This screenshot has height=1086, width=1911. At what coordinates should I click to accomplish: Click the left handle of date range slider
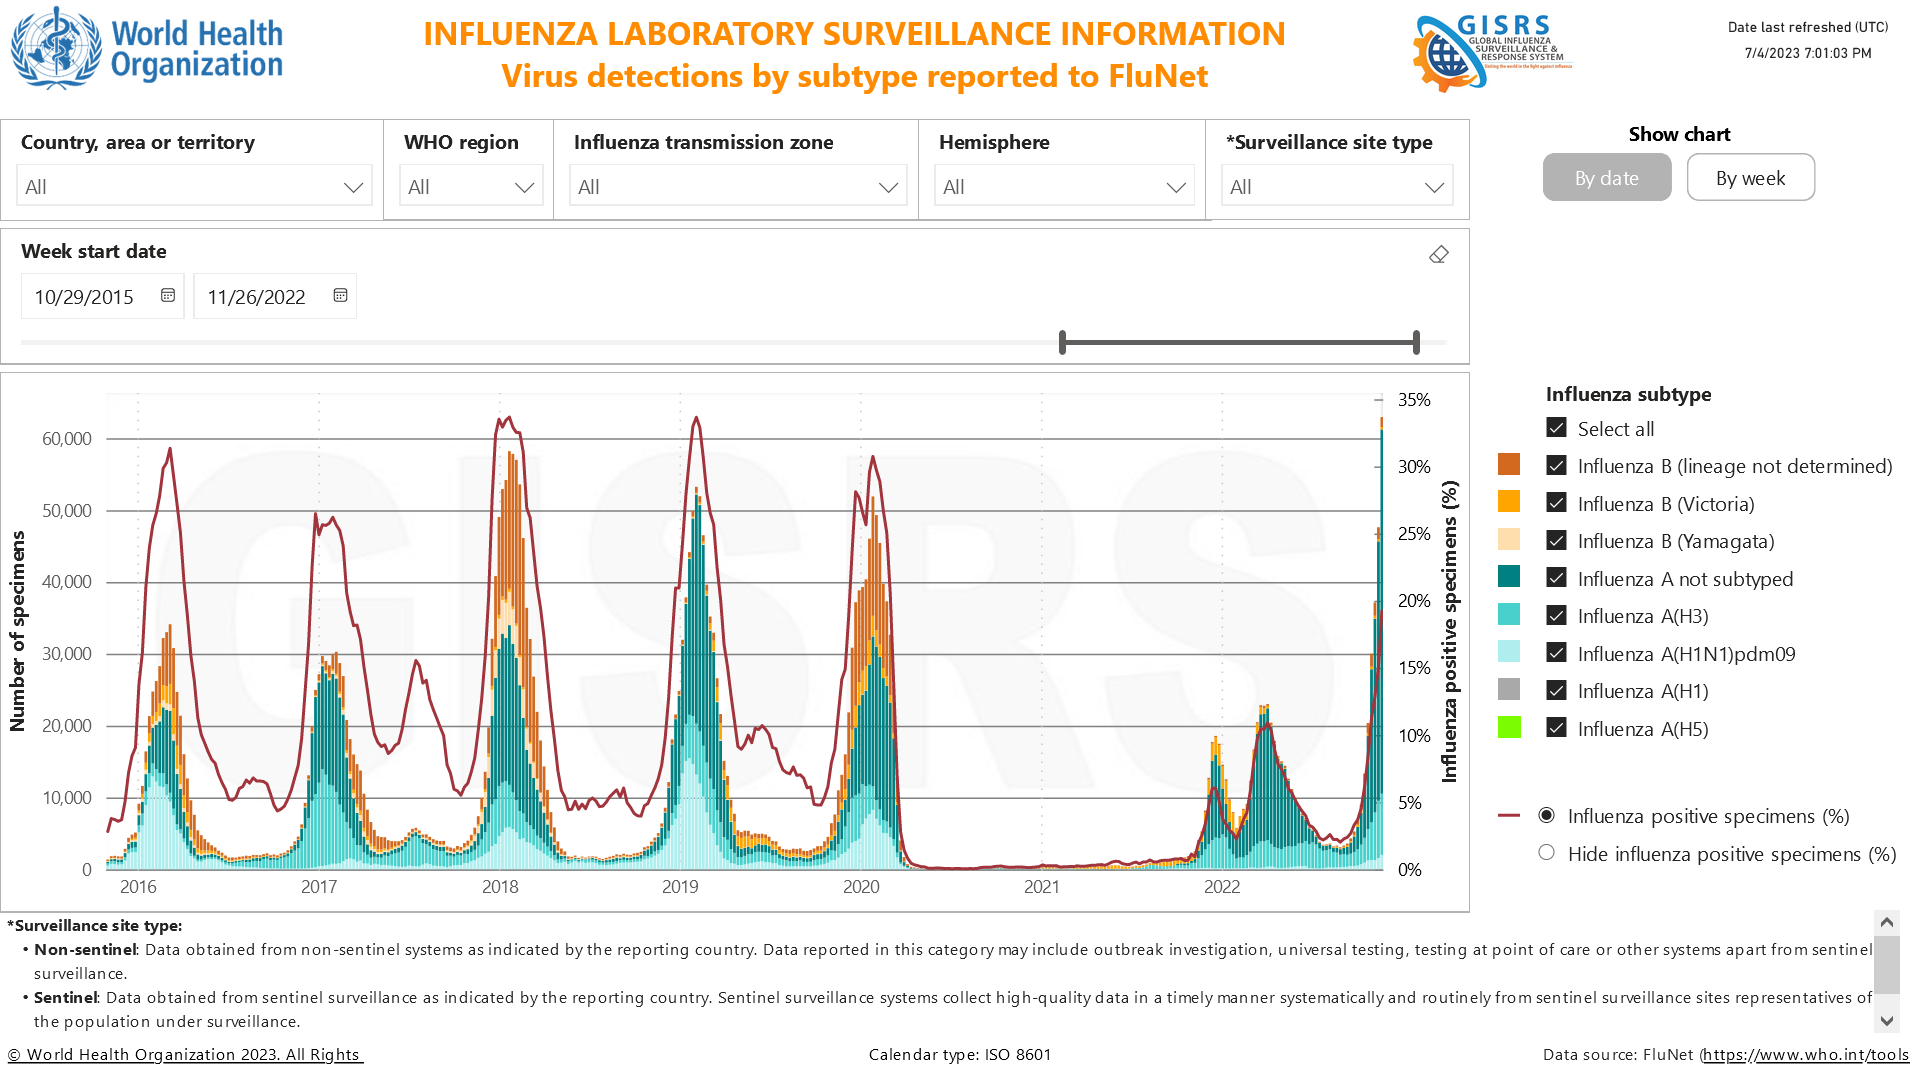(x=1062, y=342)
